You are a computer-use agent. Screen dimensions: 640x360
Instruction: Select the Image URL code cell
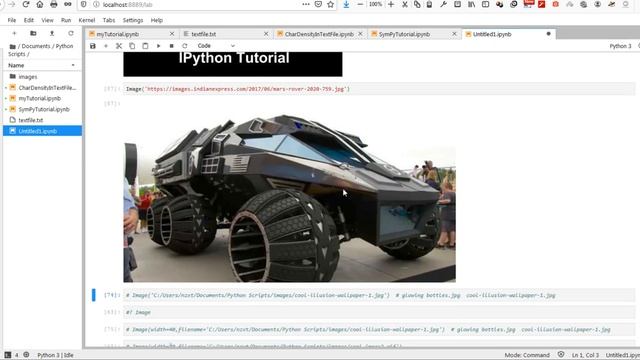[379, 89]
